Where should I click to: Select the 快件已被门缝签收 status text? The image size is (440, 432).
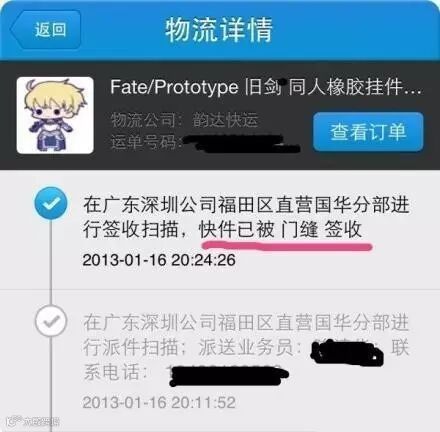(280, 230)
